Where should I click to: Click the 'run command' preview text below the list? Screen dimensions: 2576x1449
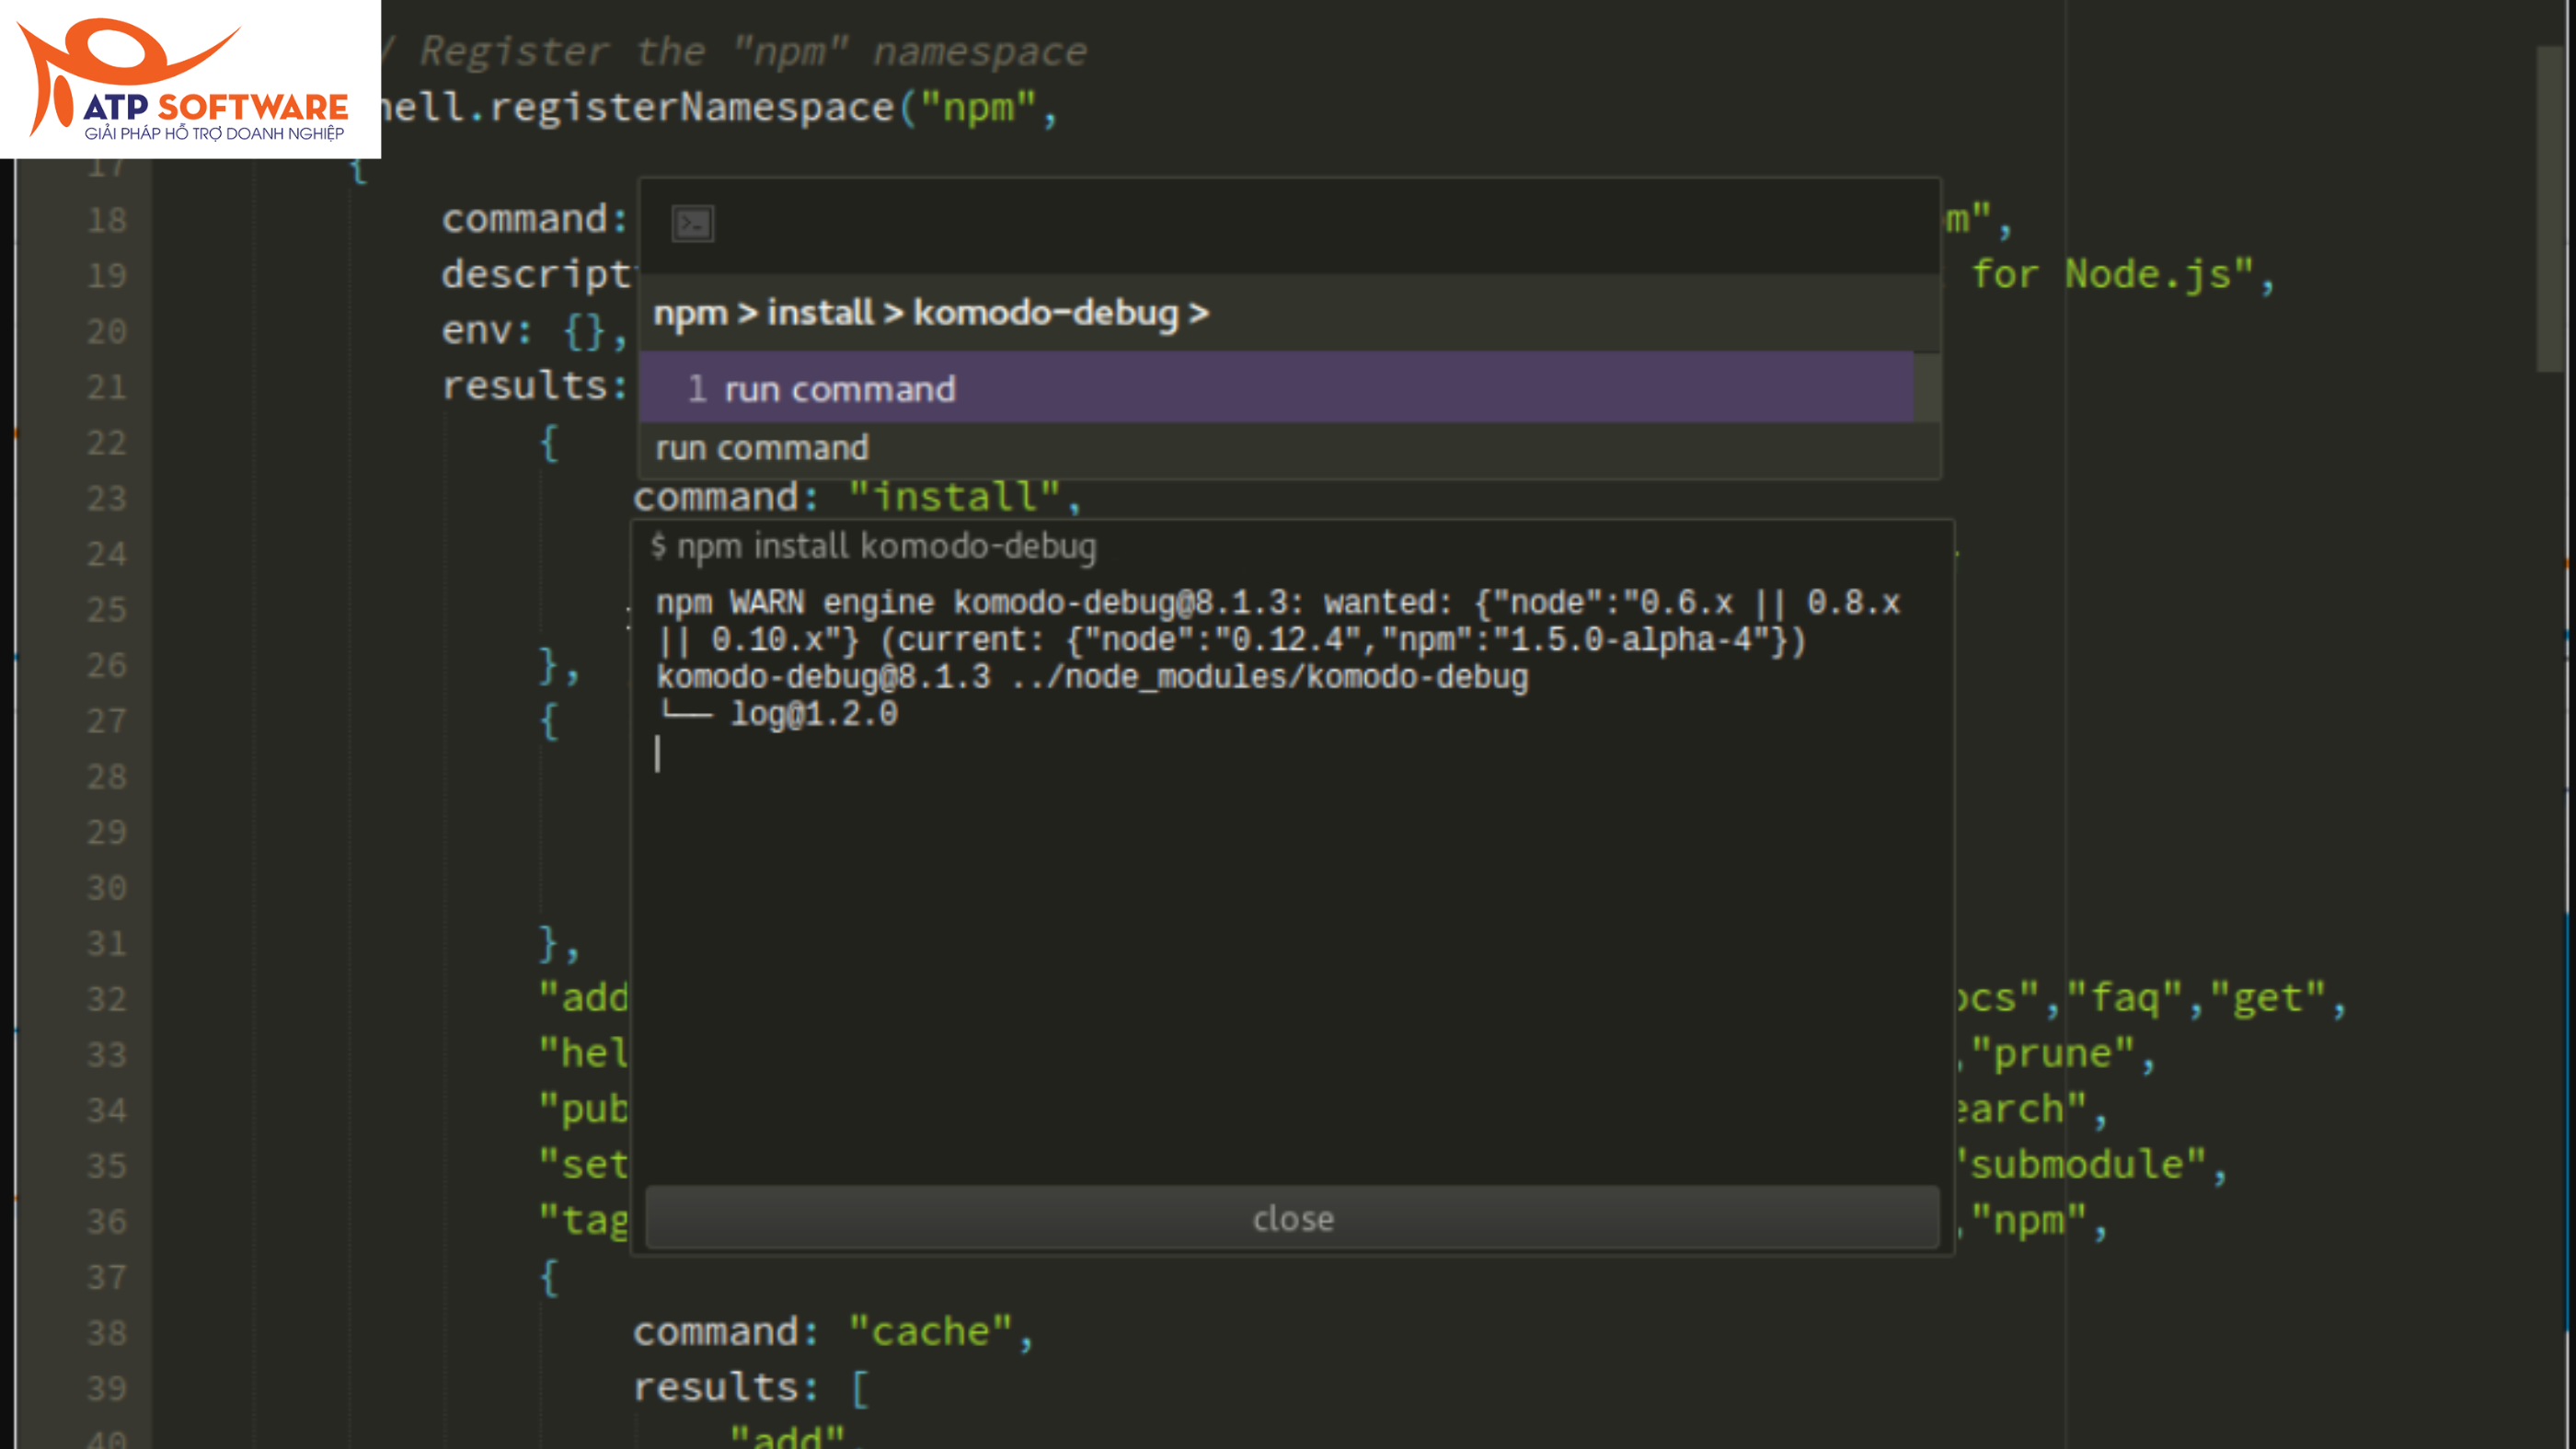(761, 447)
